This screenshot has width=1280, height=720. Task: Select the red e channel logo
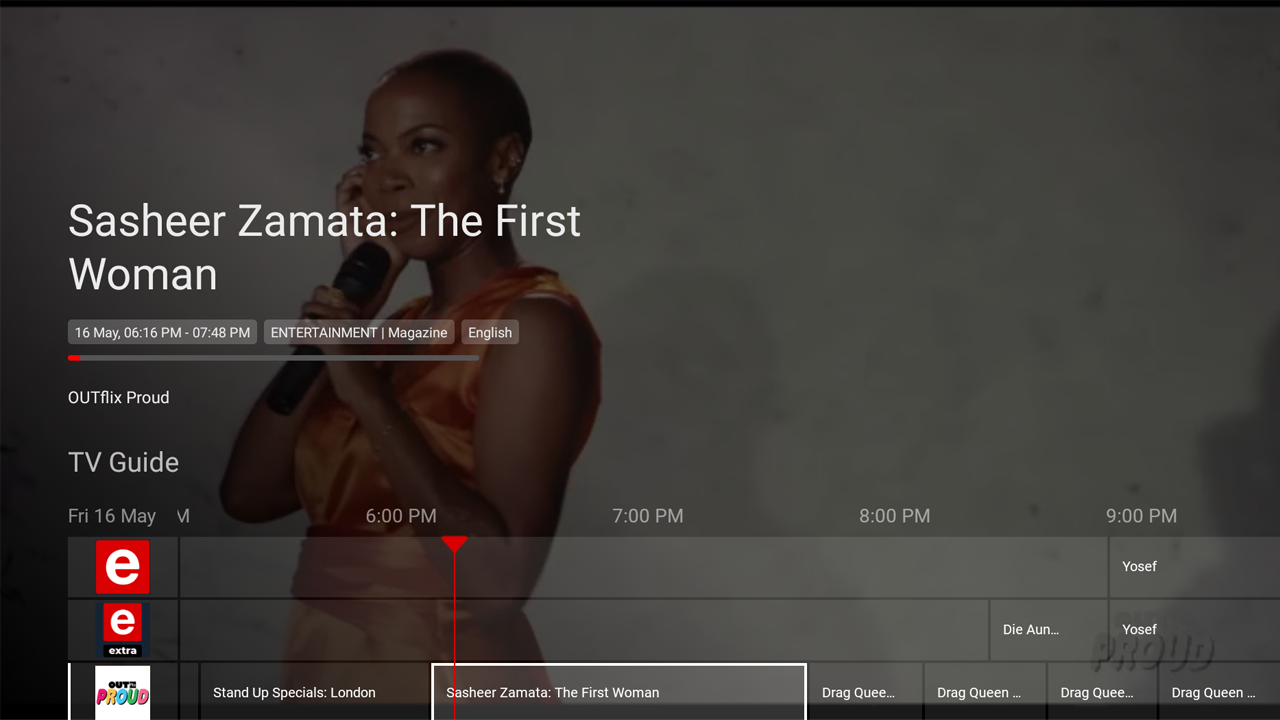122,567
